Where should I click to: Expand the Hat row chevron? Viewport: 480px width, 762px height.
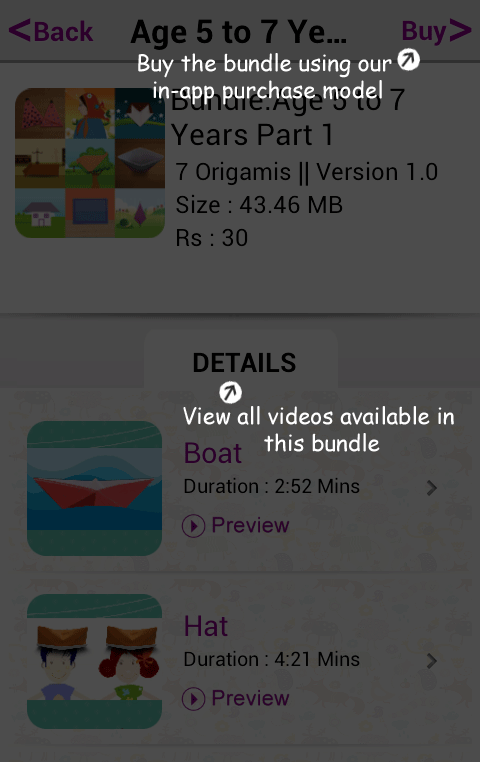tap(431, 661)
